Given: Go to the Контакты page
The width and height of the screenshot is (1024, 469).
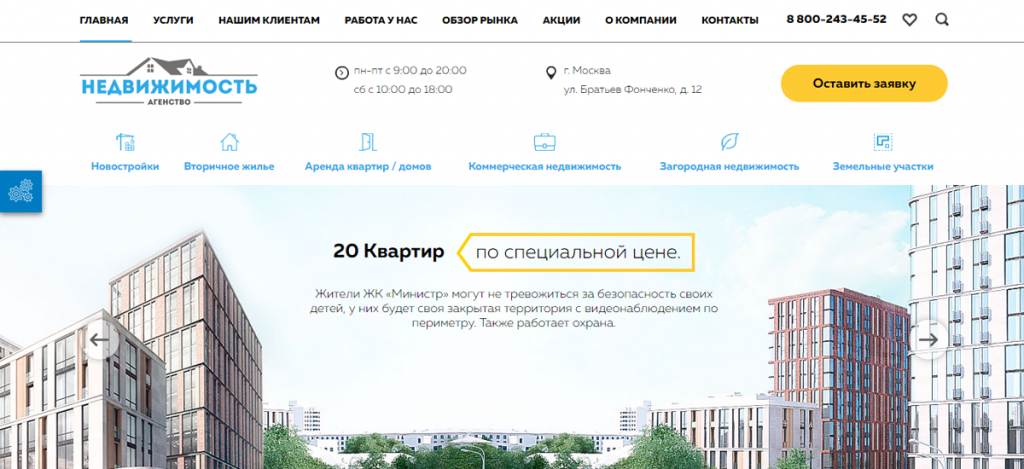Looking at the screenshot, I should coord(729,20).
